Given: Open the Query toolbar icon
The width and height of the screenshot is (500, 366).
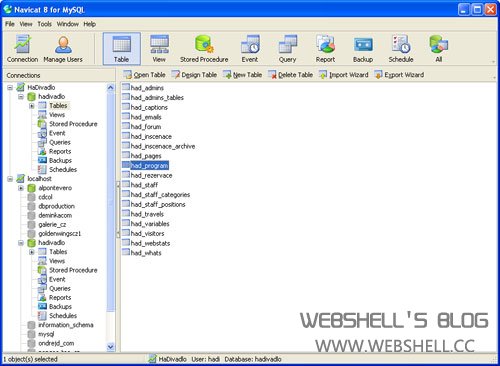Looking at the screenshot, I should click(287, 49).
